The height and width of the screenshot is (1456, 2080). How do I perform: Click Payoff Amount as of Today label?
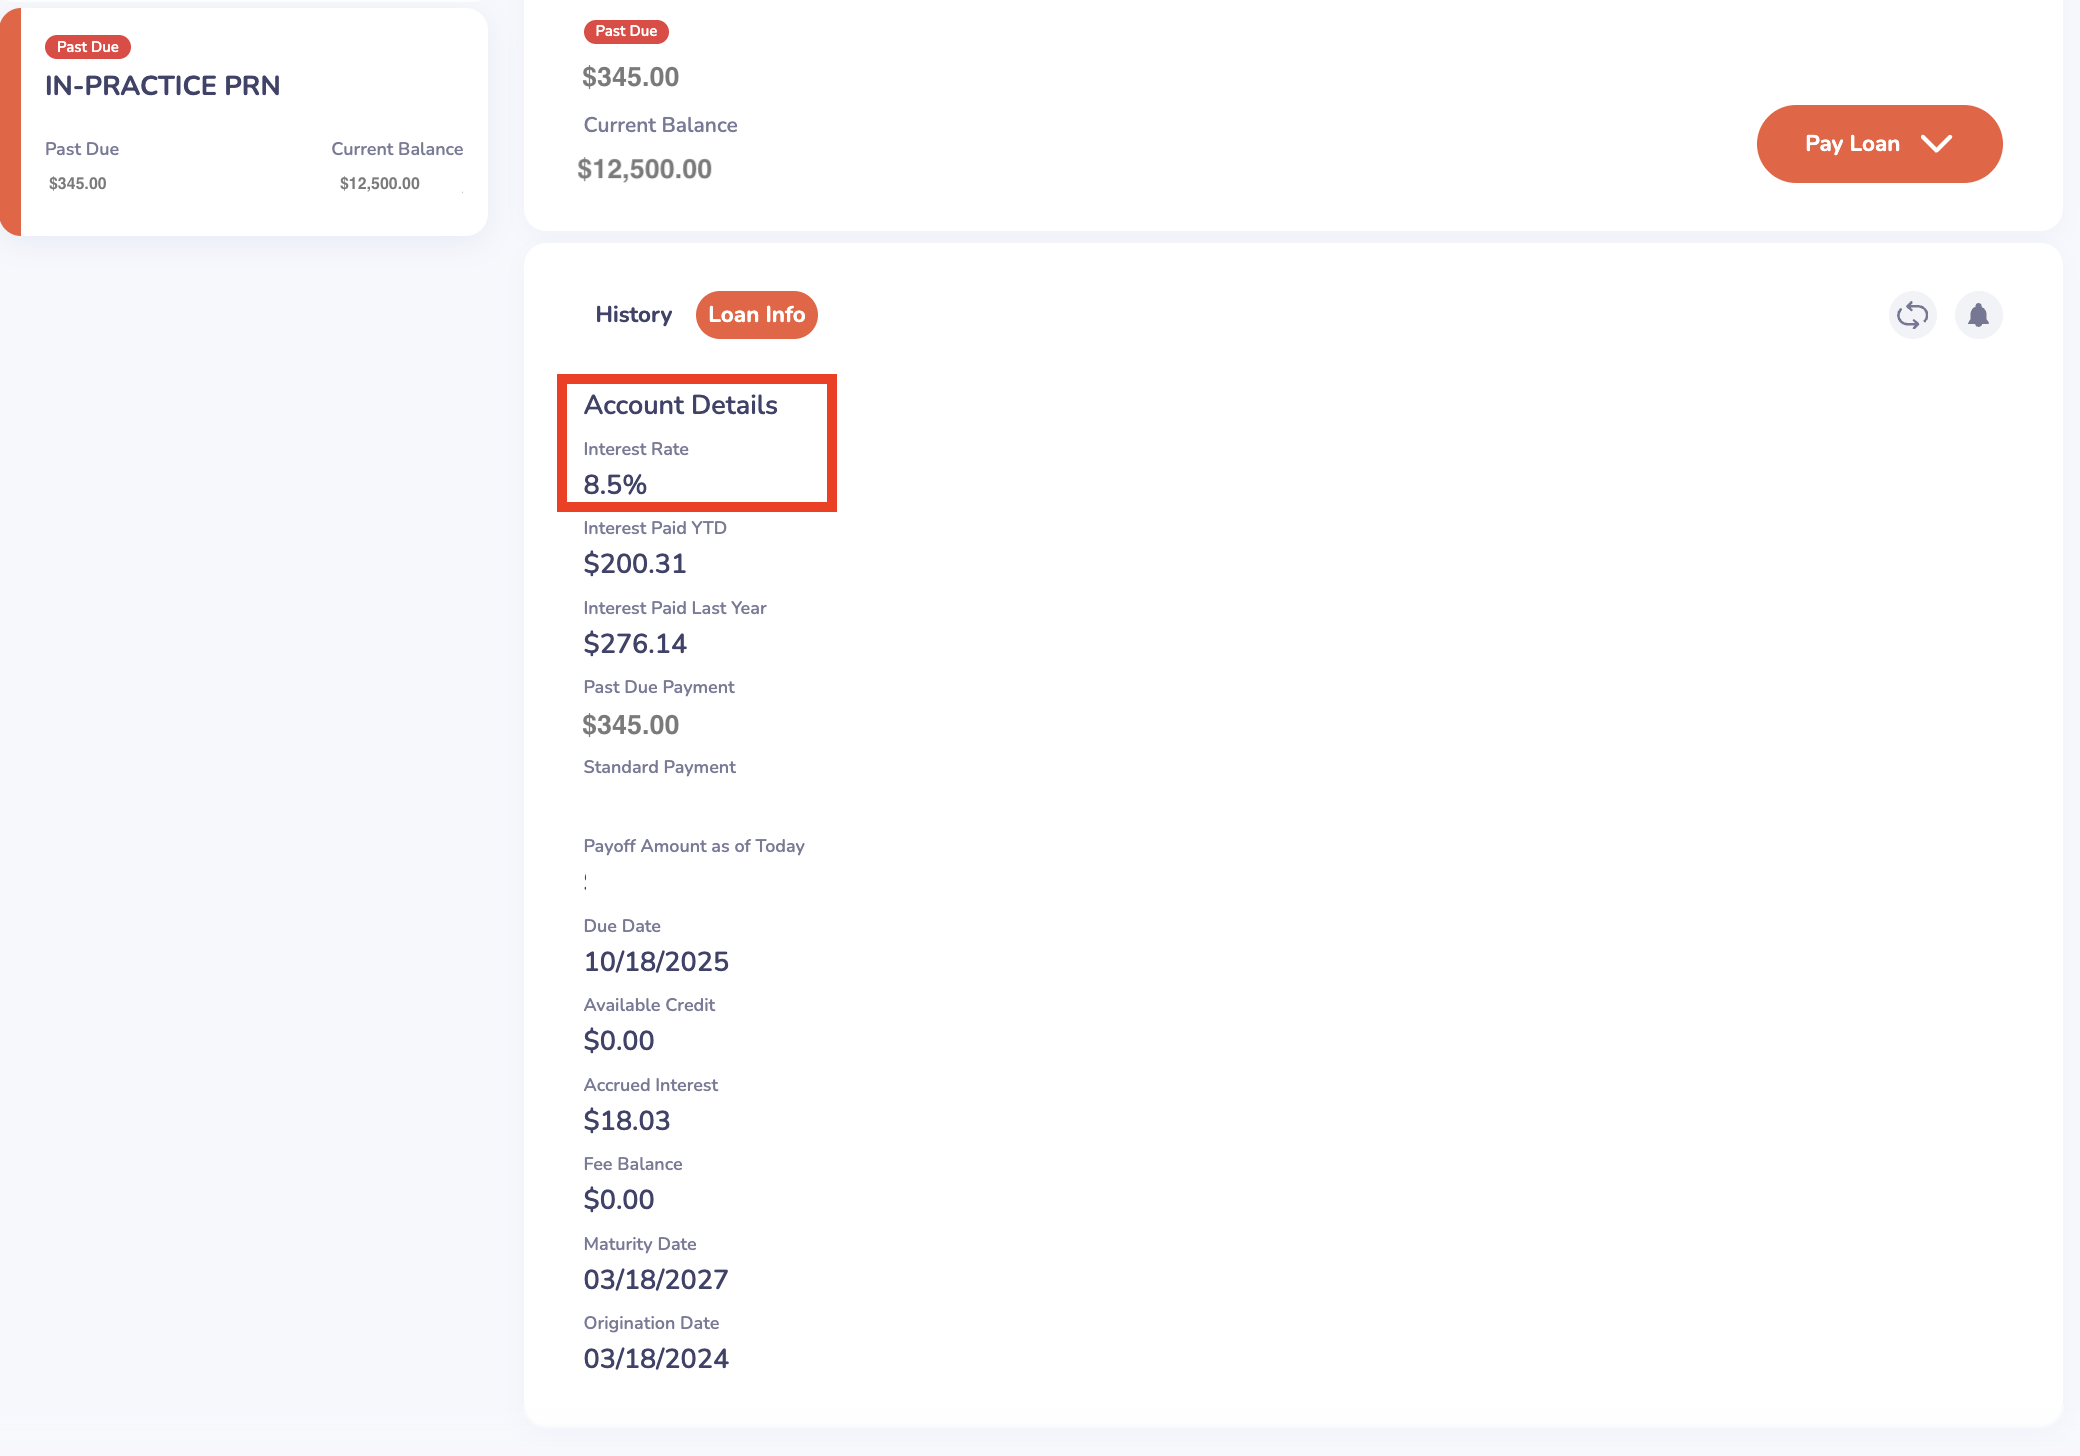(x=693, y=846)
